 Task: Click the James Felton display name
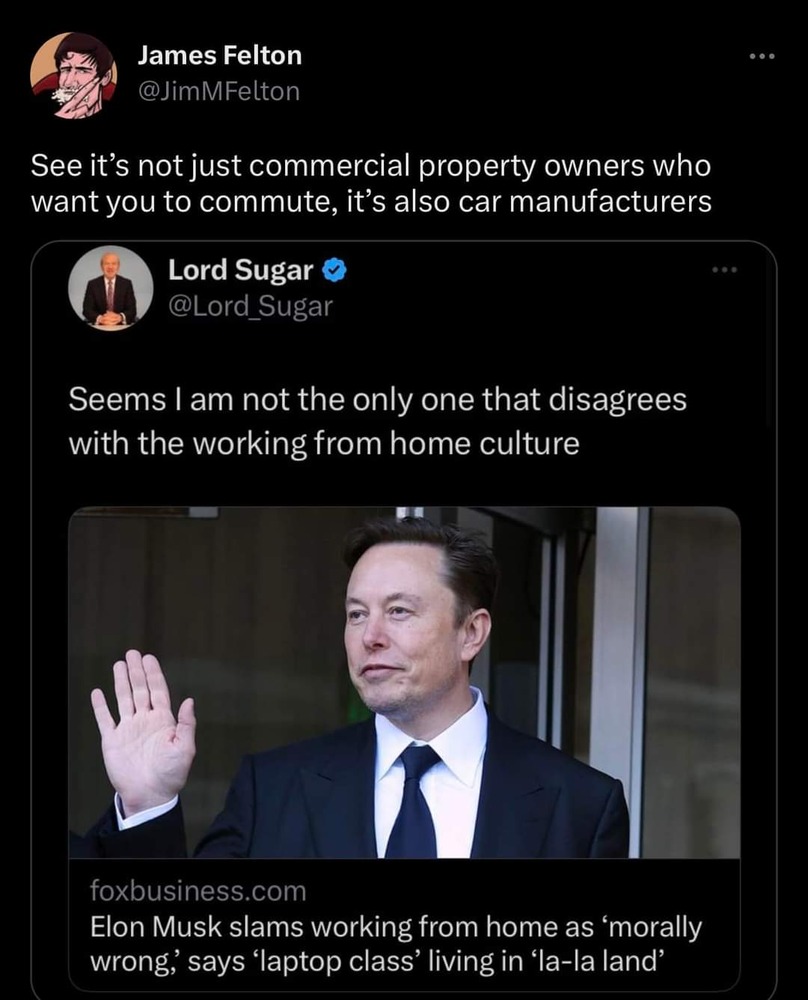pos(219,56)
